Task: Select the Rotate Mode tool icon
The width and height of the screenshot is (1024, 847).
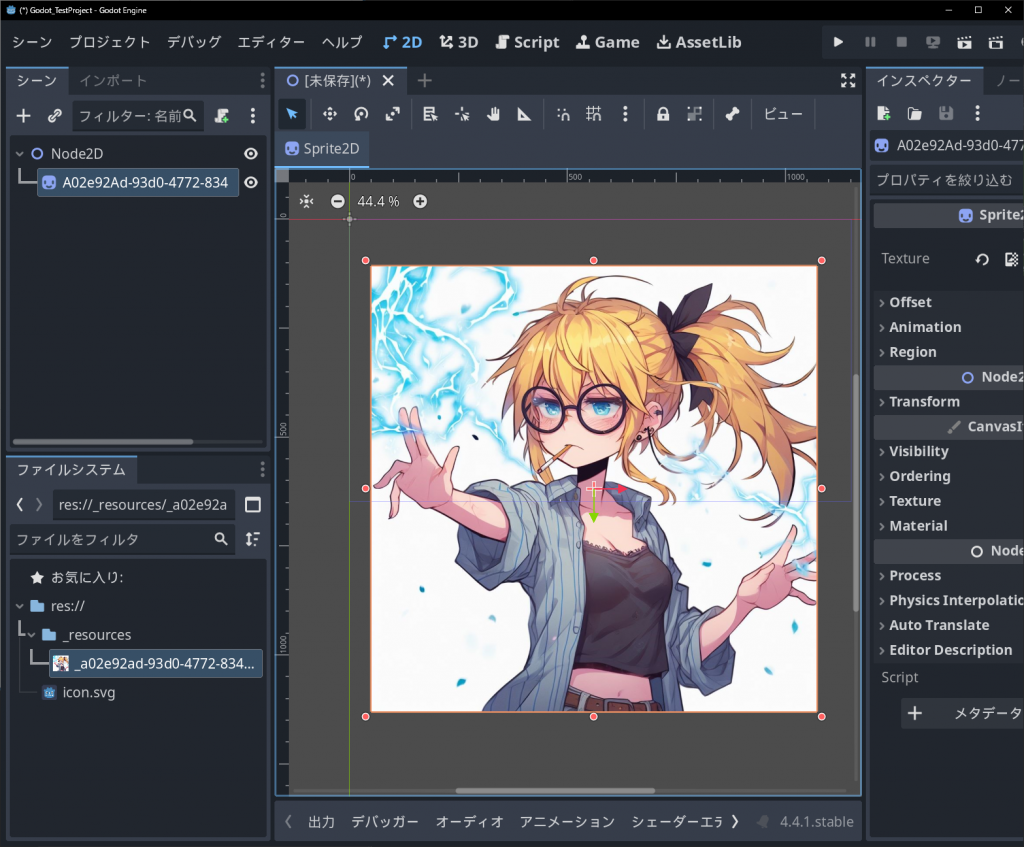Action: coord(361,114)
